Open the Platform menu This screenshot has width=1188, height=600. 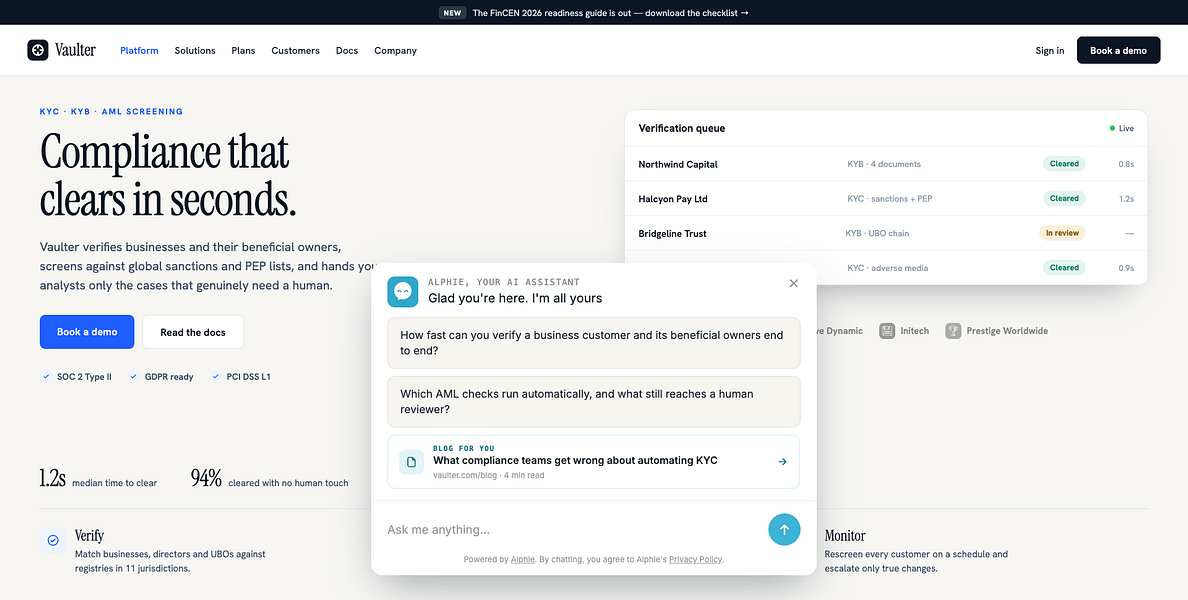[139, 51]
